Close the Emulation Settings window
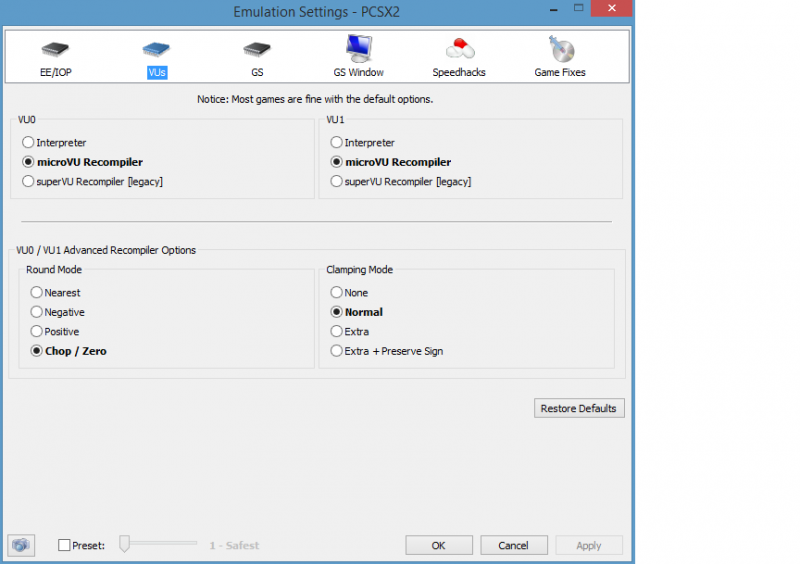The image size is (800, 564). (604, 9)
